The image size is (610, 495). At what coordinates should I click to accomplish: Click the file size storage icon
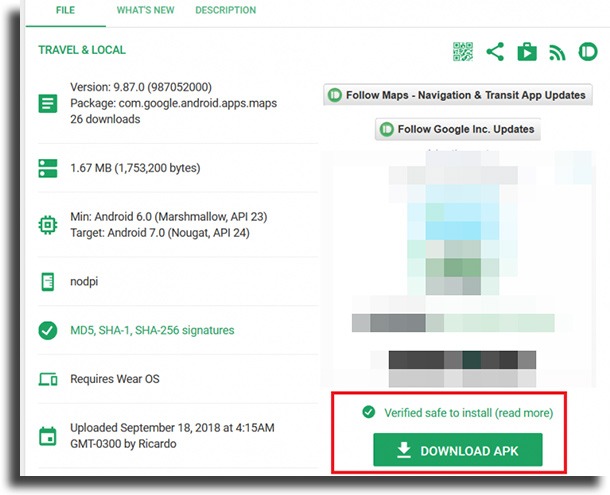pos(48,168)
